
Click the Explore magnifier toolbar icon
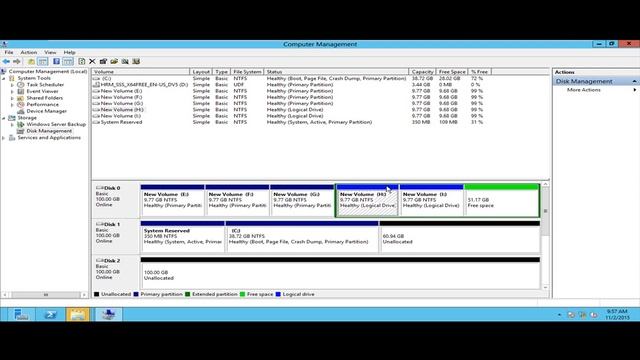pos(125,62)
